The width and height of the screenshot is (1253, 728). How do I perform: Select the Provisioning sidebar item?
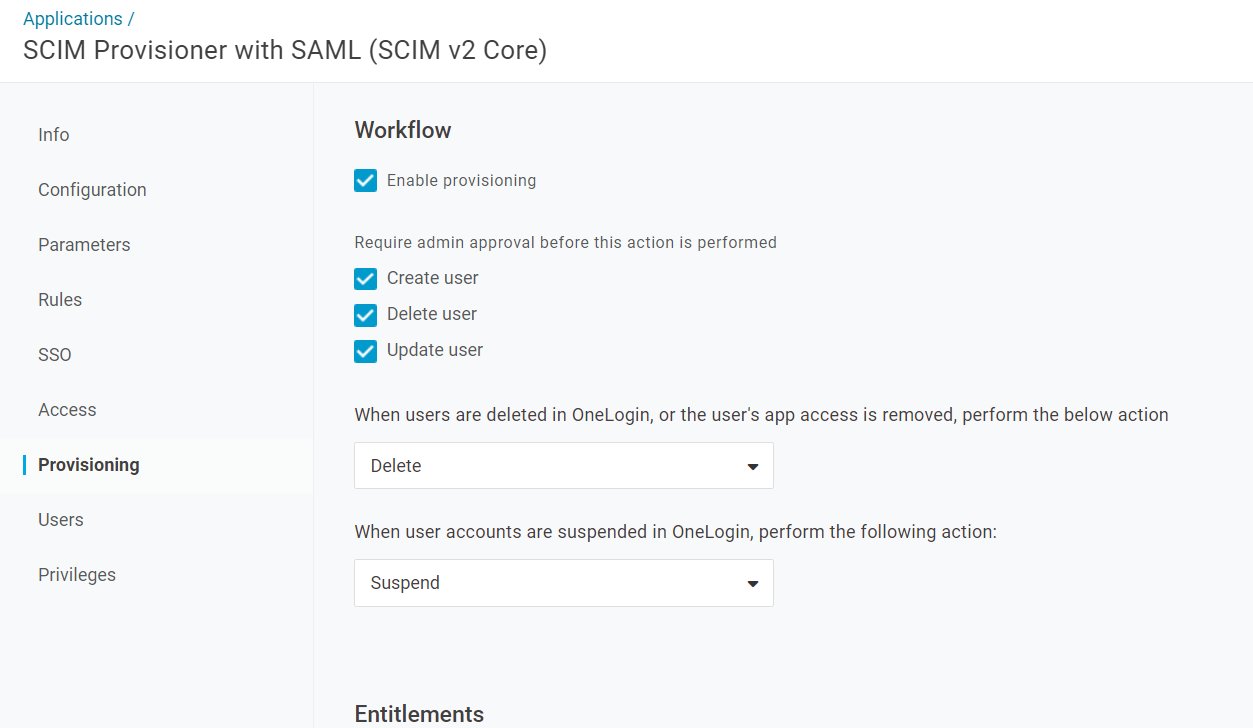pyautogui.click(x=89, y=465)
